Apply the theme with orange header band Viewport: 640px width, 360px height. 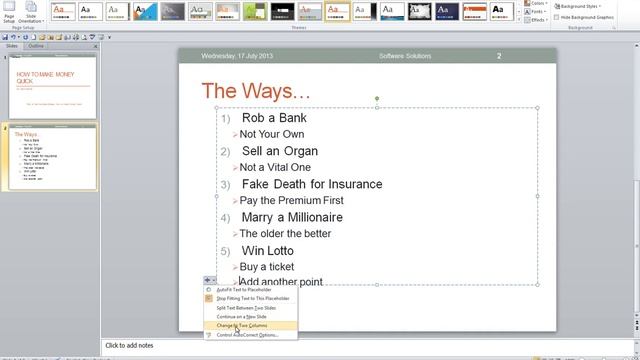click(474, 11)
